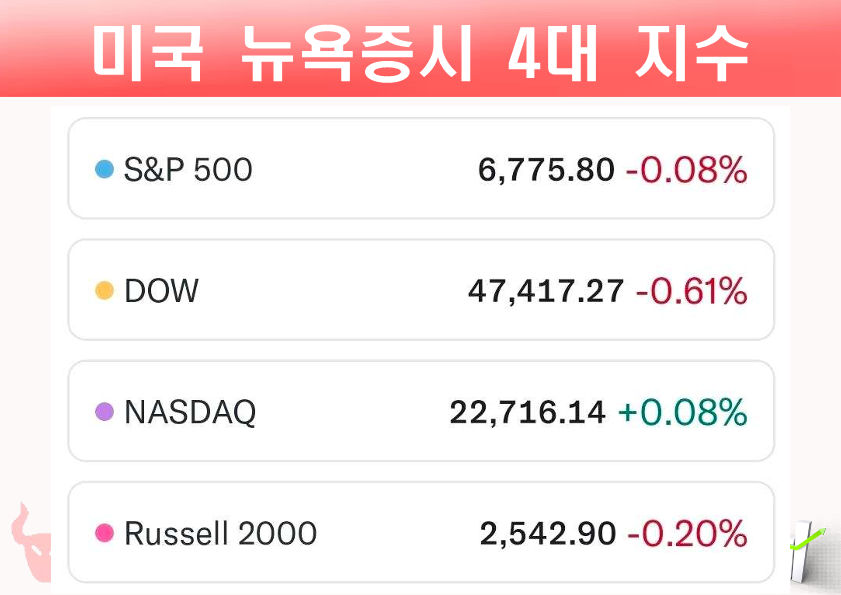The image size is (841, 595).
Task: Click empty space in the DOW card
Action: coord(330,291)
